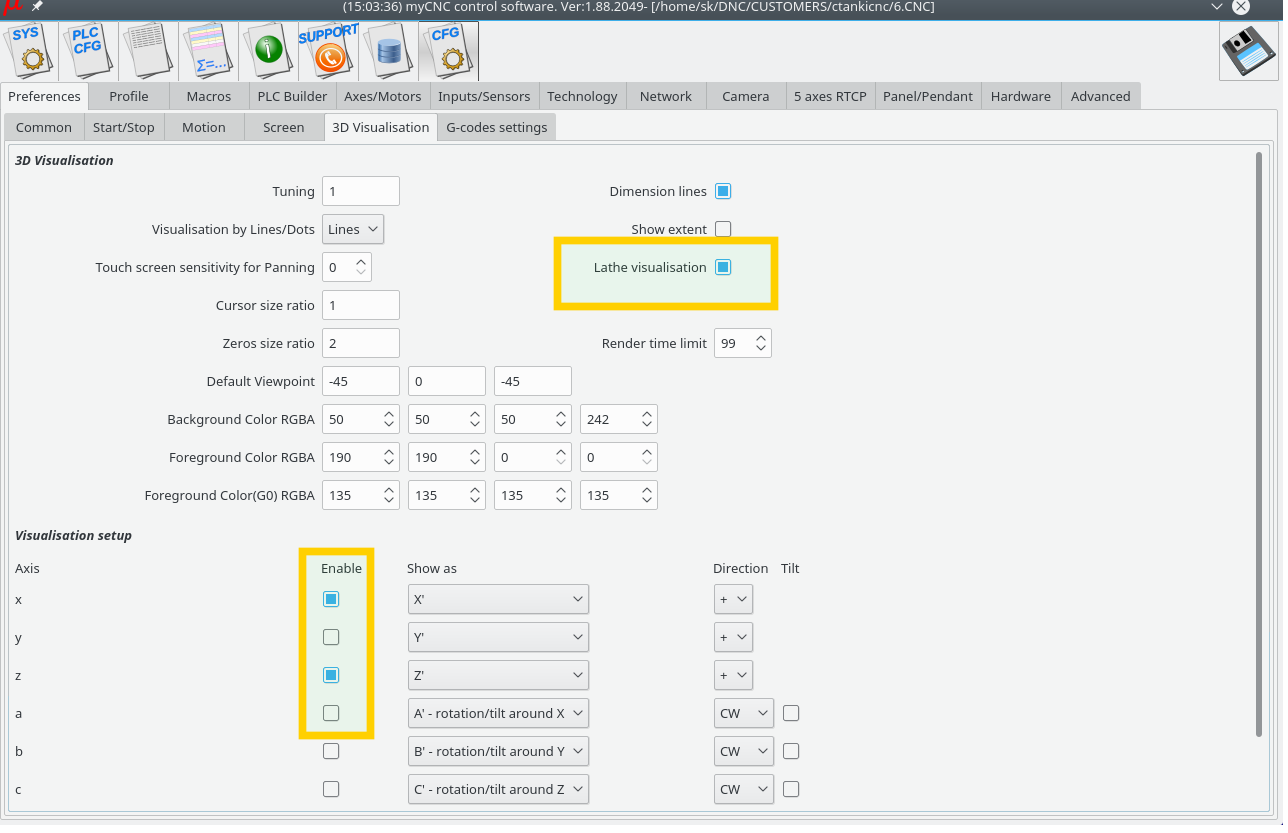Switch to the Motion sub-tab
This screenshot has width=1288, height=833.
click(203, 127)
